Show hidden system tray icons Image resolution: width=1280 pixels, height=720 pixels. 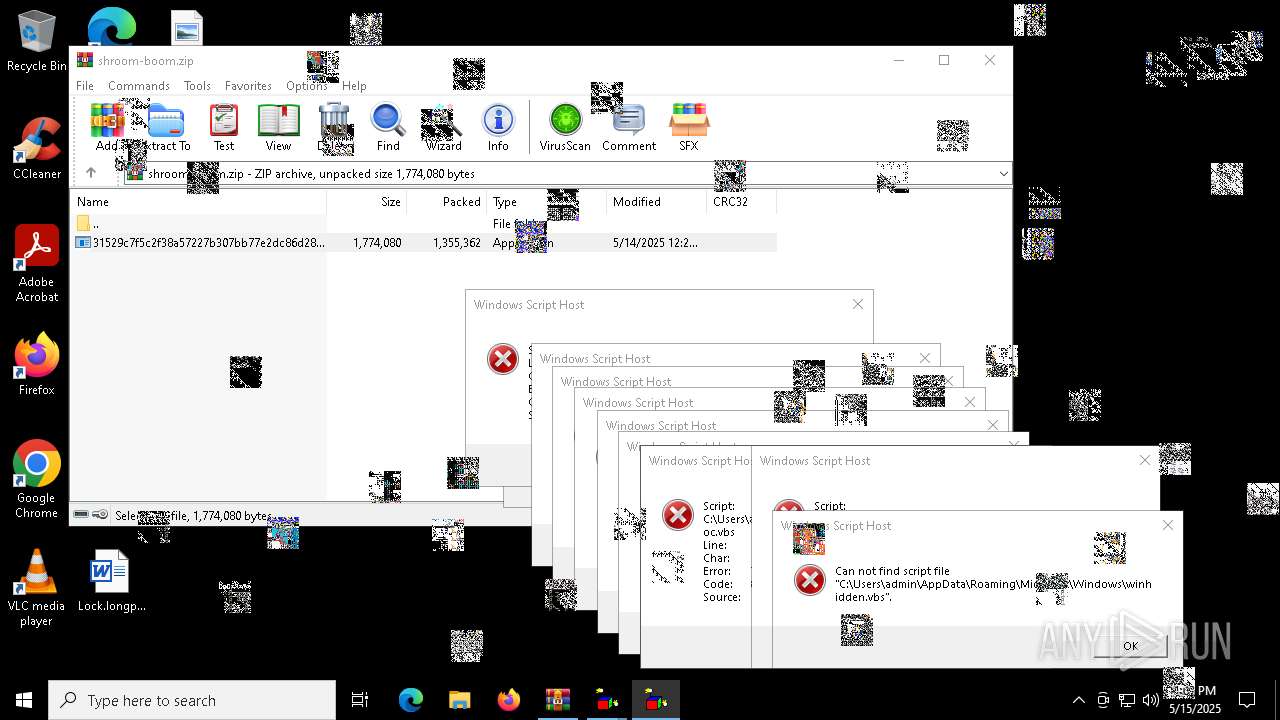[x=1078, y=700]
